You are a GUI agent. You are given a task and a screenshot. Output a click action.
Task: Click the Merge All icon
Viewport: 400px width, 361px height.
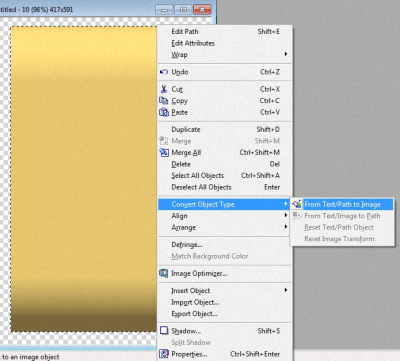[x=164, y=152]
